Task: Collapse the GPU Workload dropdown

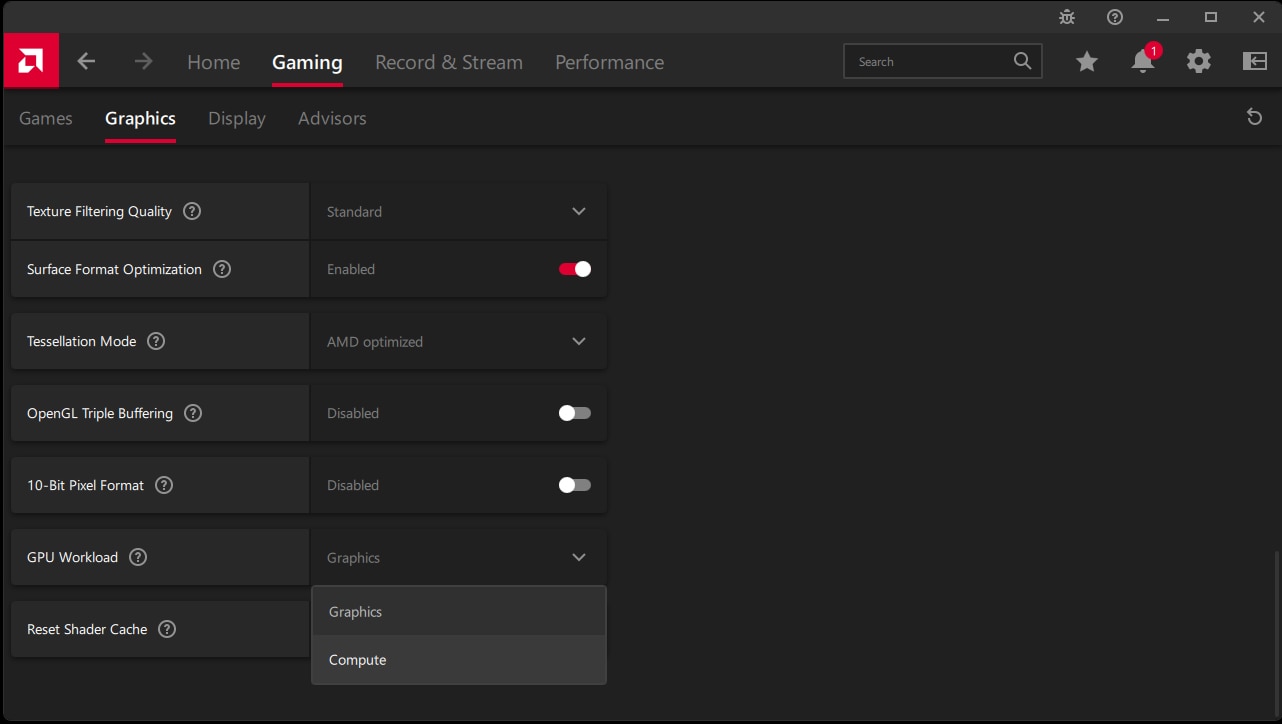Action: 459,557
